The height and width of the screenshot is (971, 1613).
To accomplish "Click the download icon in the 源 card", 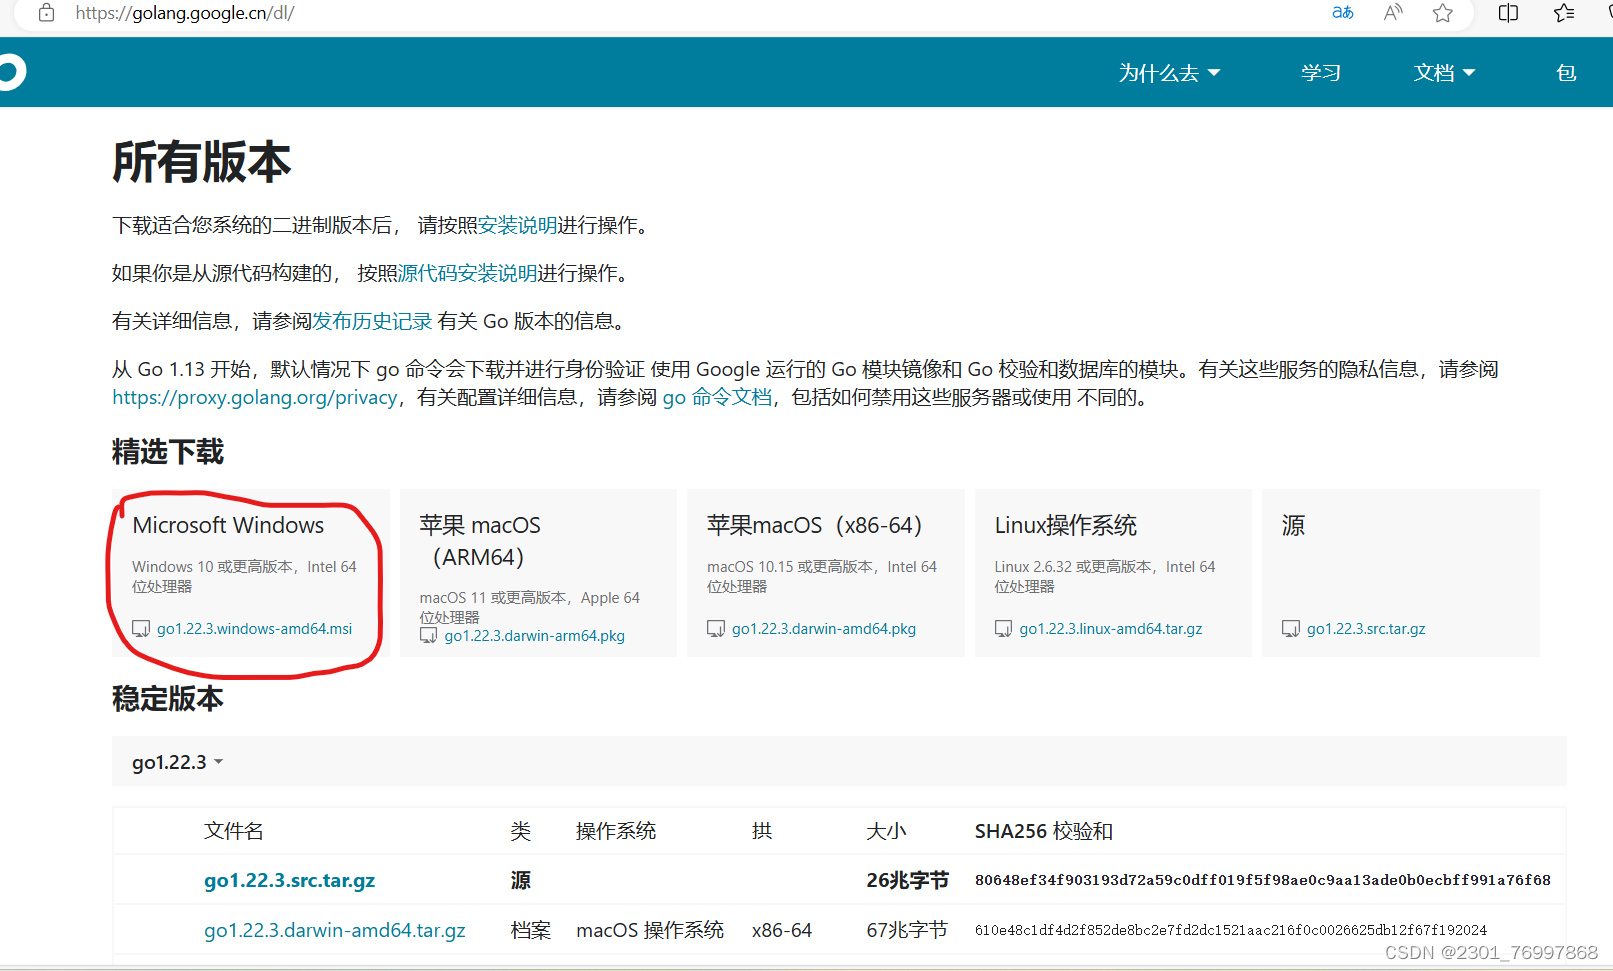I will (x=1290, y=628).
